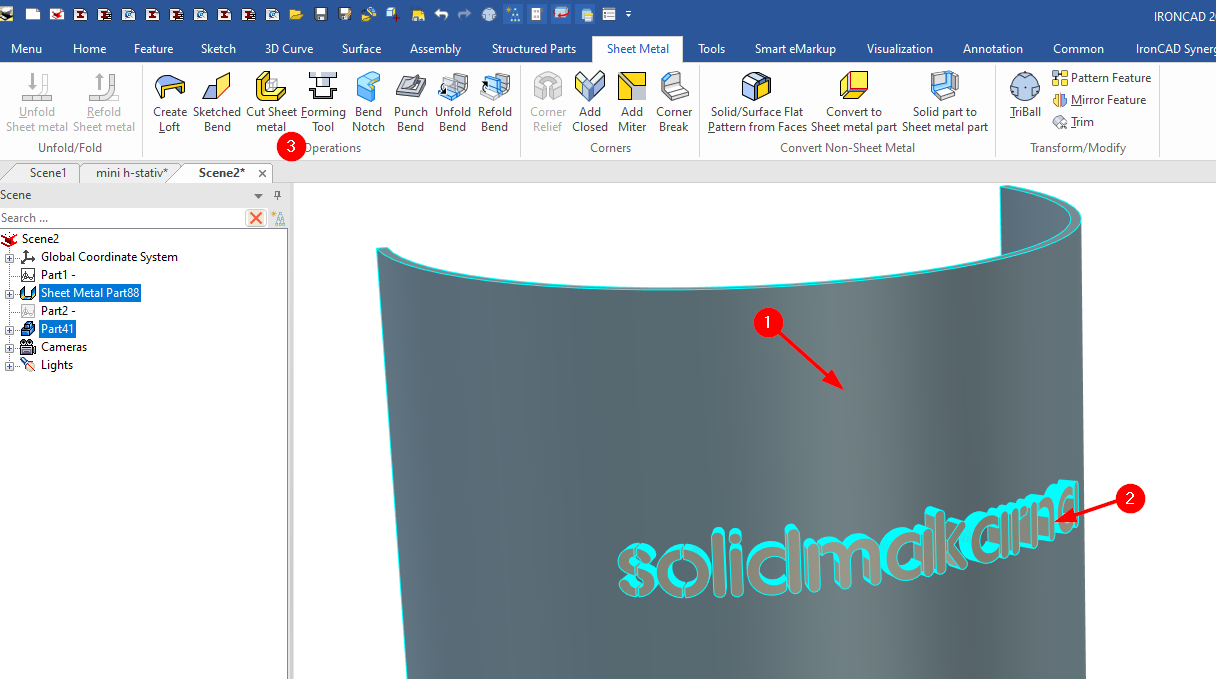Open the Menu ribbon item
Screen dimensions: 1216x679
(26, 49)
